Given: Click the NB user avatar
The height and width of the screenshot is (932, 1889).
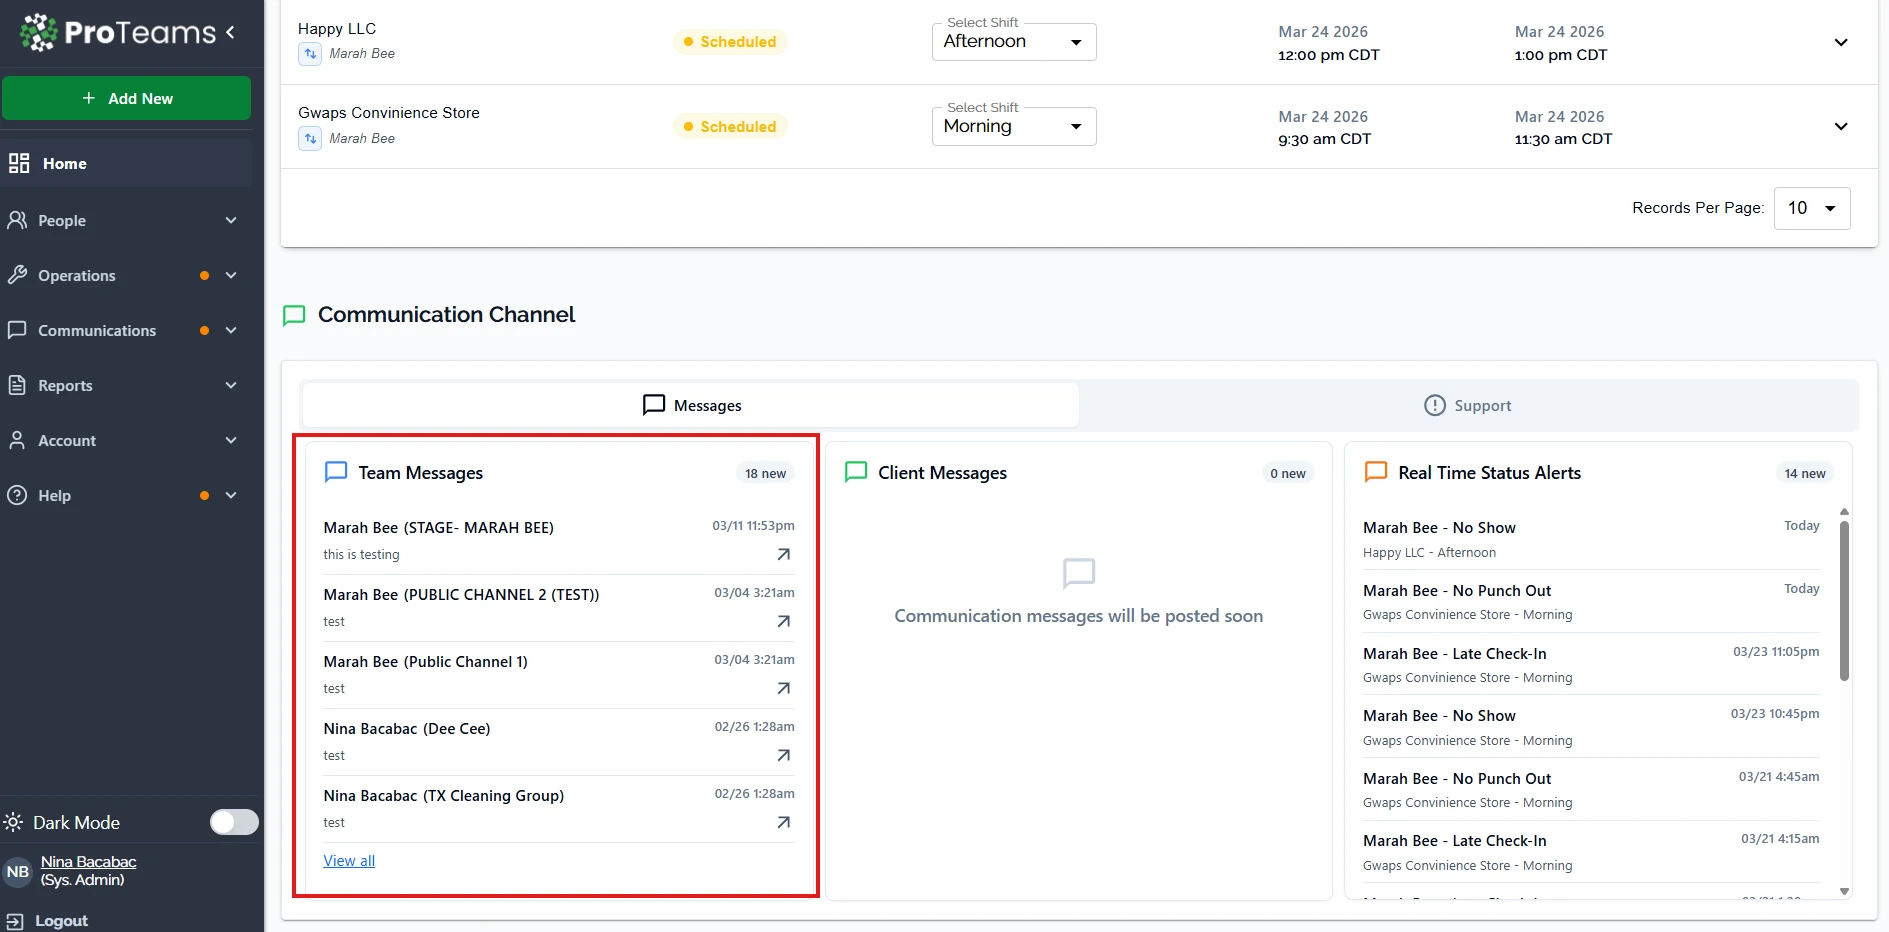Looking at the screenshot, I should (x=18, y=871).
